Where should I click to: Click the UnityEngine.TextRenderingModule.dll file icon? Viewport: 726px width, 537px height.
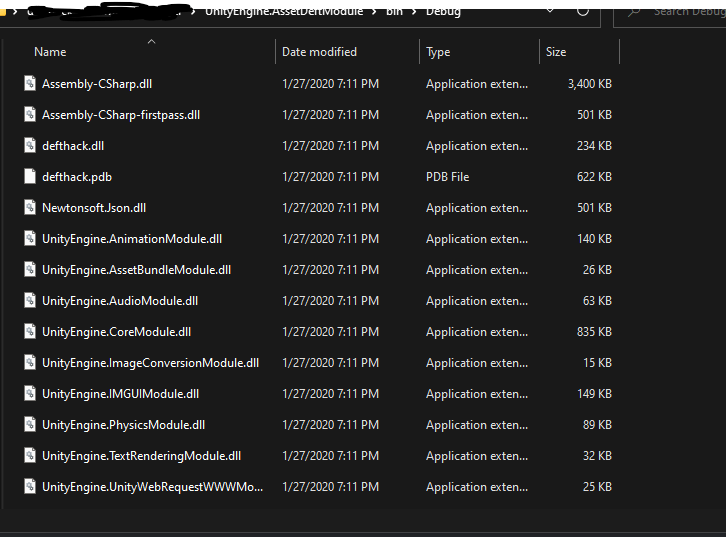pyautogui.click(x=30, y=456)
